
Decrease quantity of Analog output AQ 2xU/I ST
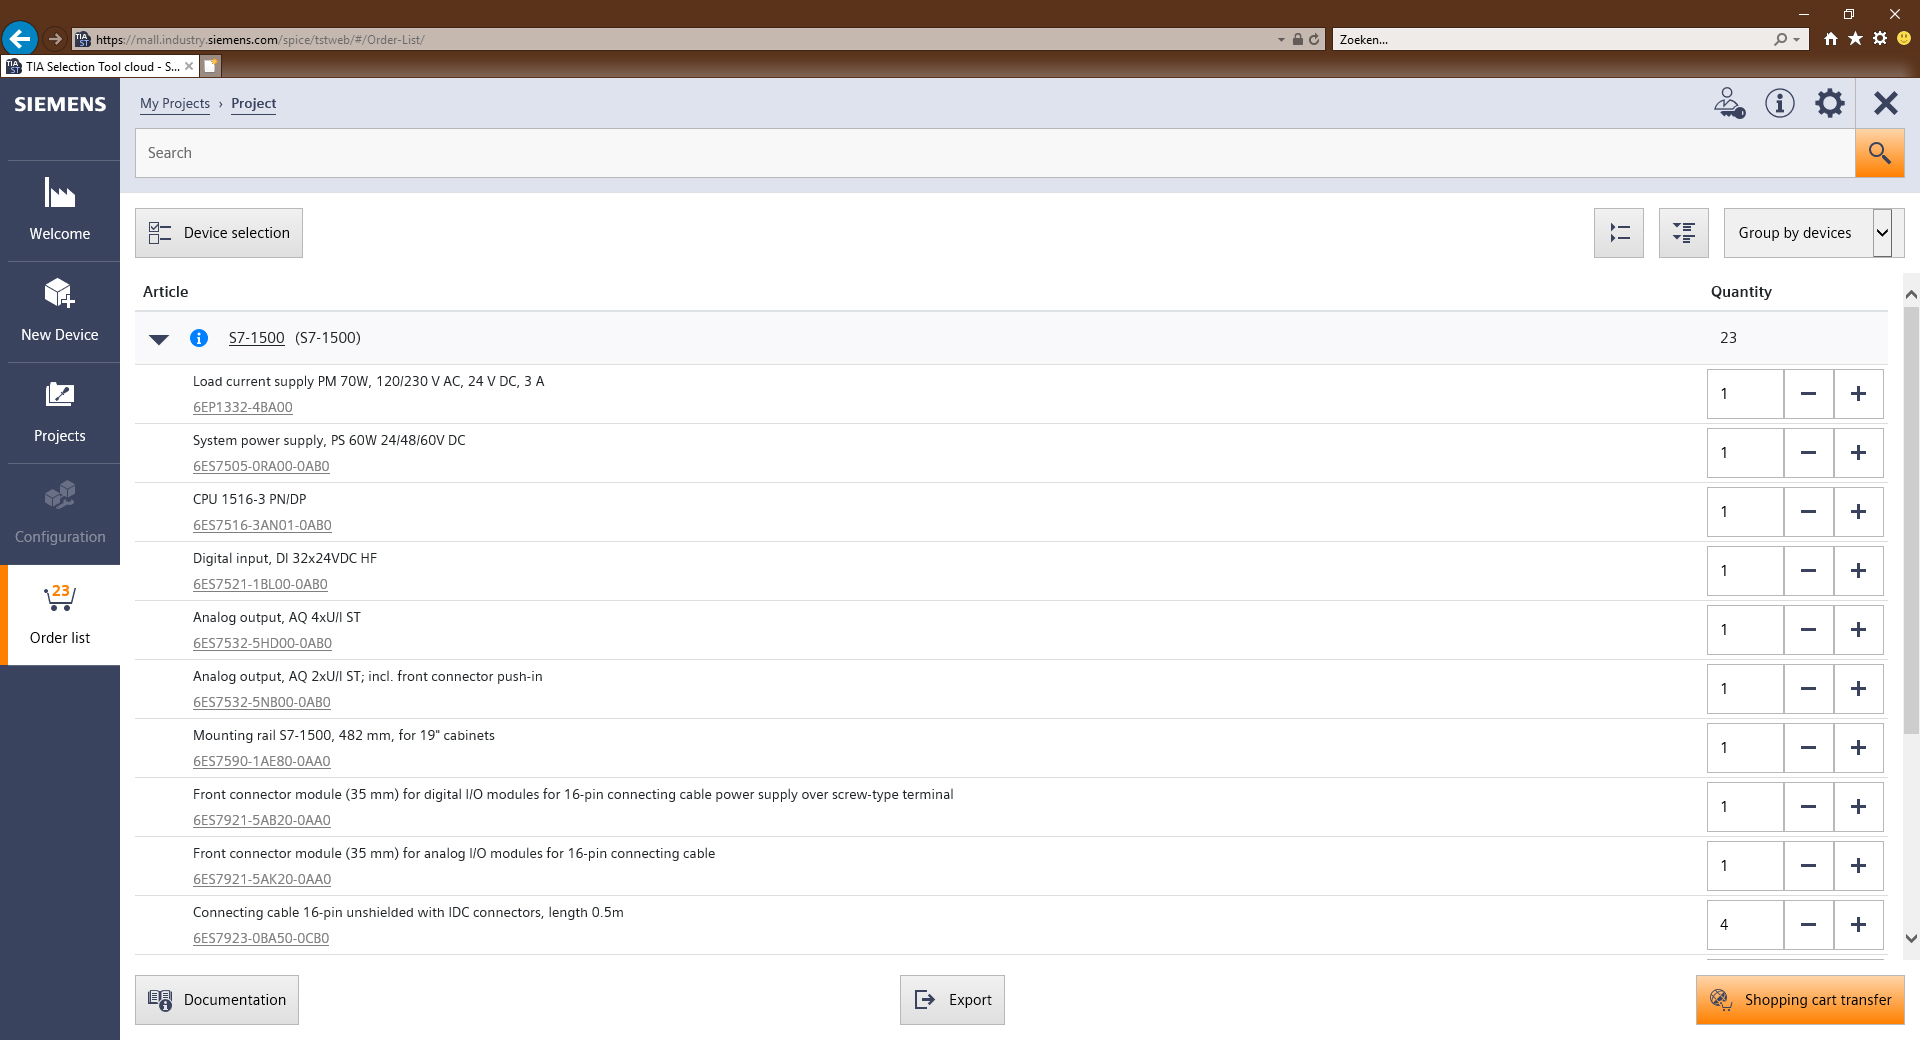click(1809, 689)
